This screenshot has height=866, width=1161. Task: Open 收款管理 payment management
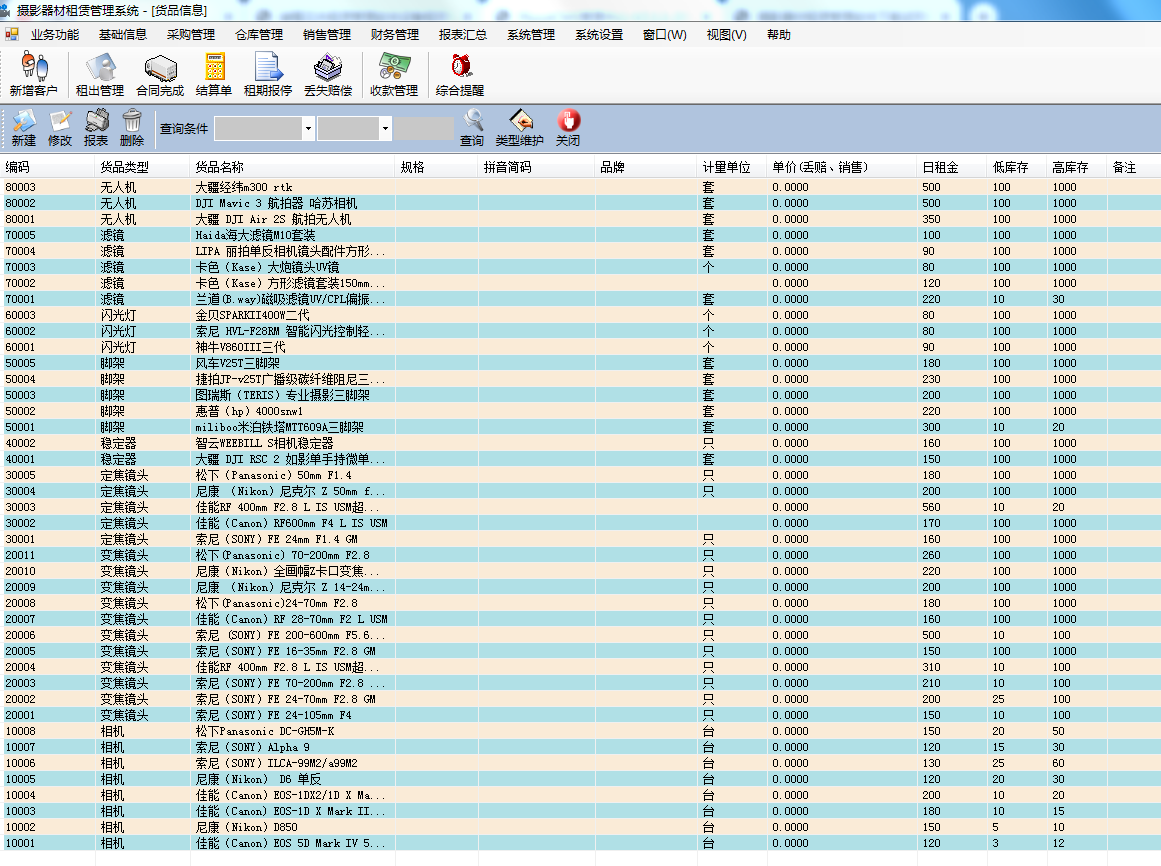pyautogui.click(x=393, y=74)
